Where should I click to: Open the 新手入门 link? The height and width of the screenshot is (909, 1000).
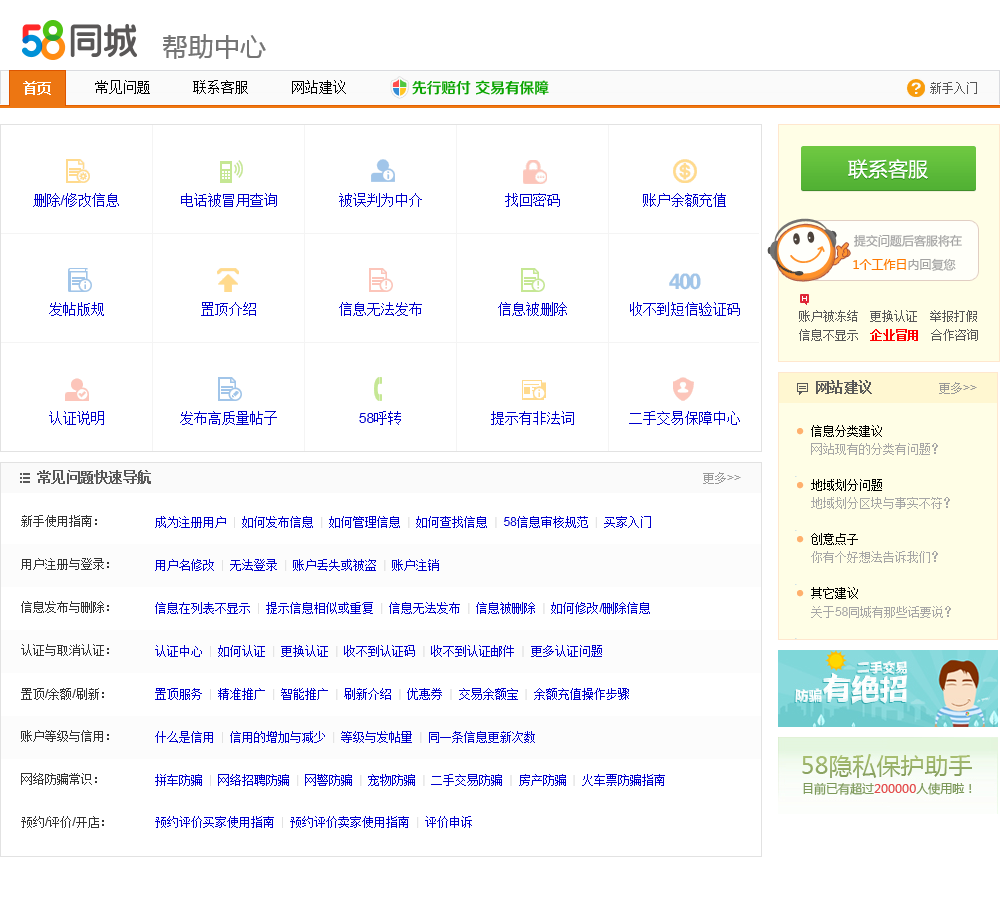(x=953, y=88)
